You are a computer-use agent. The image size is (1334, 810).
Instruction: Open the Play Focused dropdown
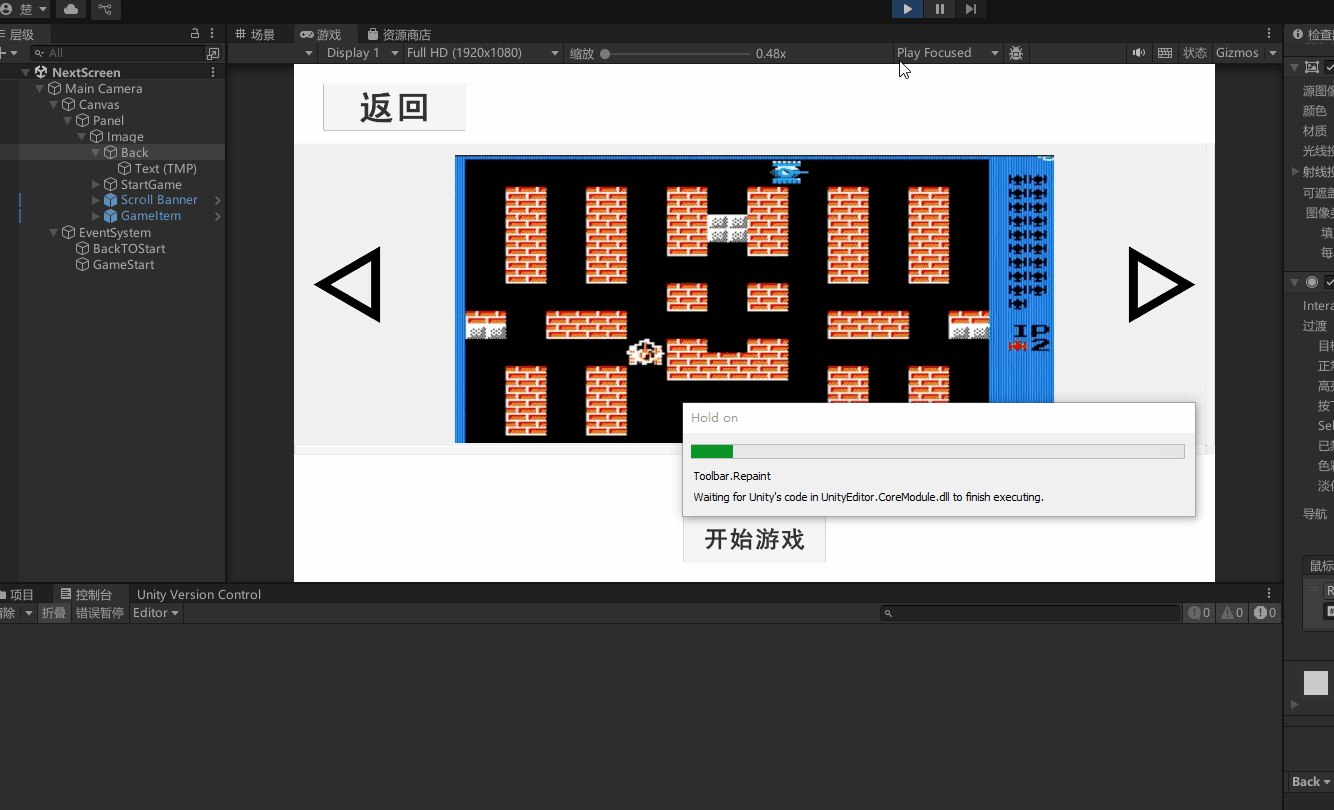point(947,53)
